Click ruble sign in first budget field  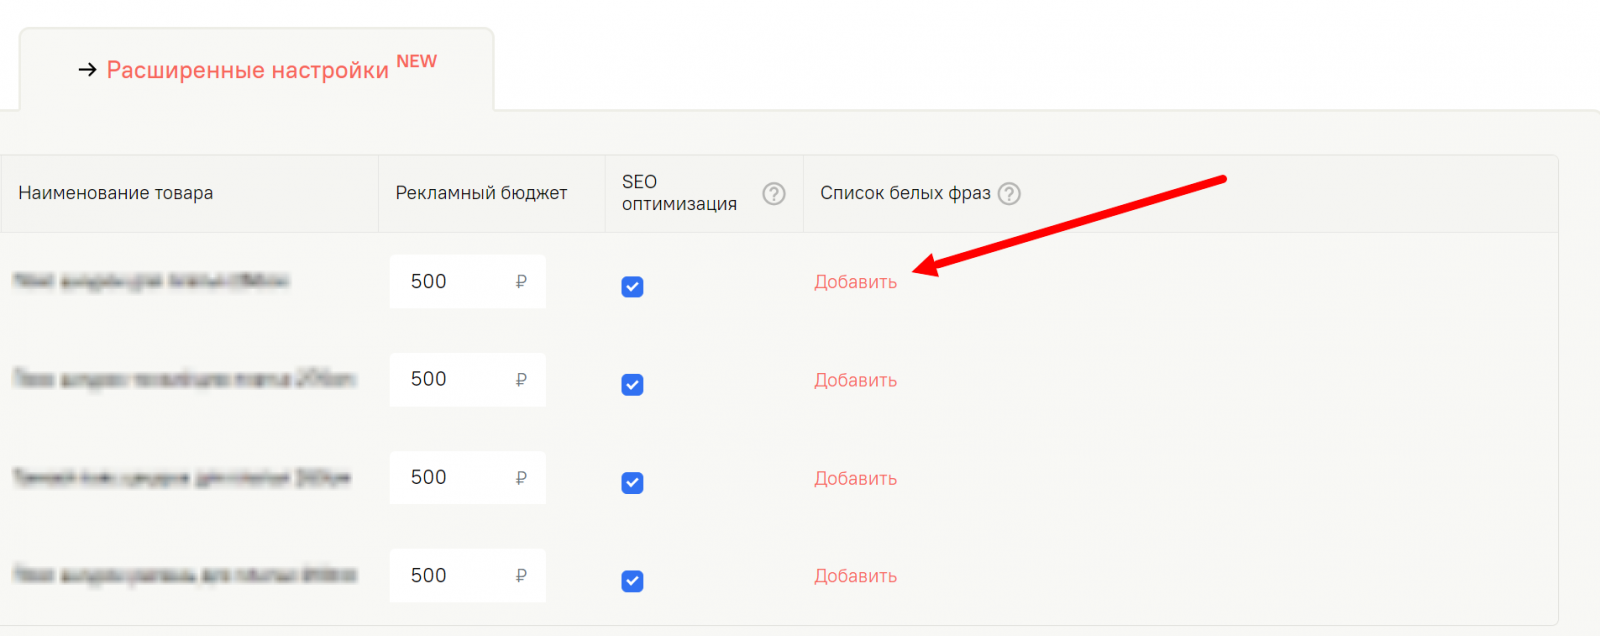coord(521,282)
